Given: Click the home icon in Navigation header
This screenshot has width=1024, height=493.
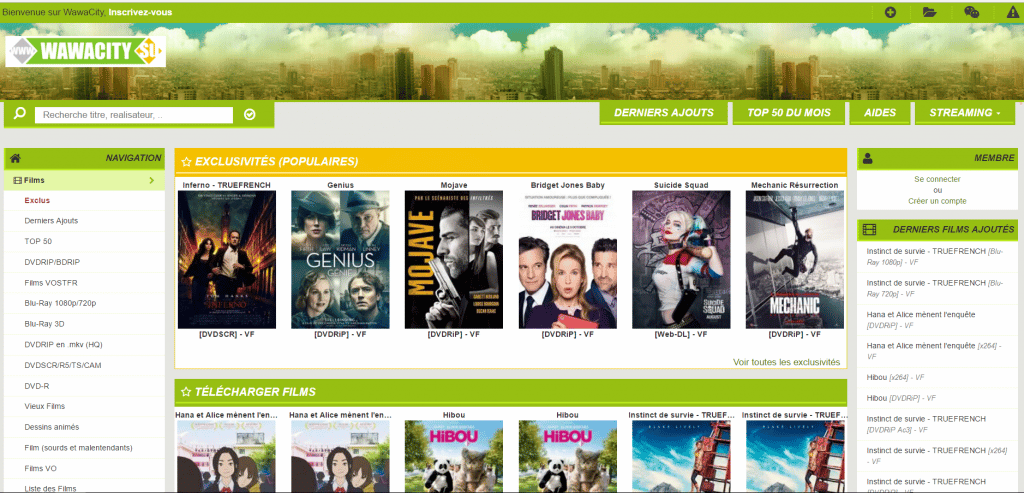Looking at the screenshot, I should pyautogui.click(x=16, y=158).
